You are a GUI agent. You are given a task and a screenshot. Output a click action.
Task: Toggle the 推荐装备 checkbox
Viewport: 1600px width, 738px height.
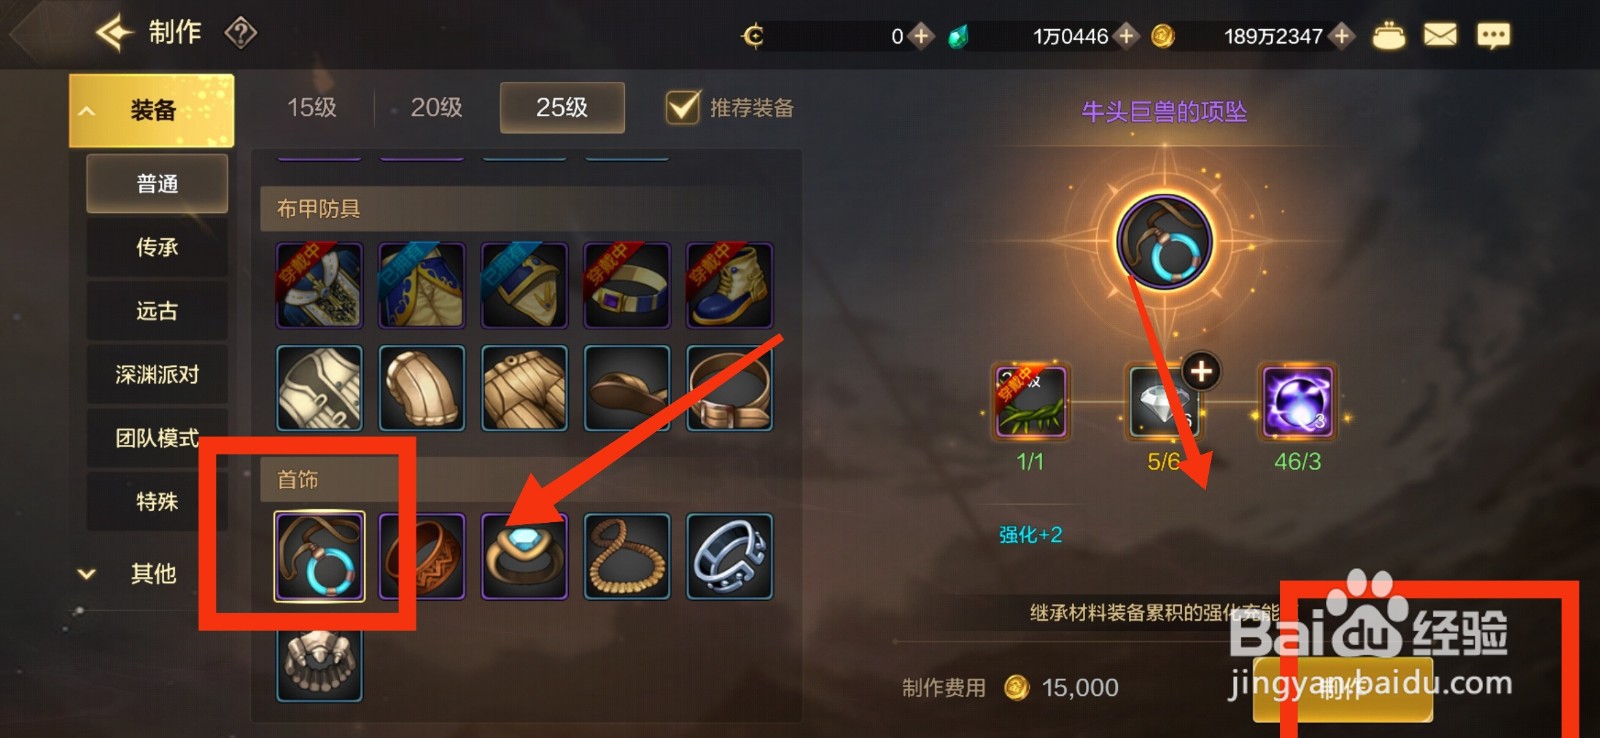click(683, 107)
